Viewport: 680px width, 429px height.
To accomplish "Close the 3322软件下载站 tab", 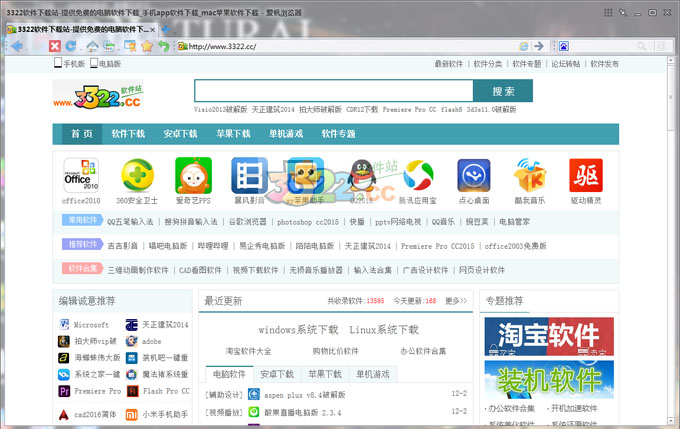I will [x=152, y=30].
